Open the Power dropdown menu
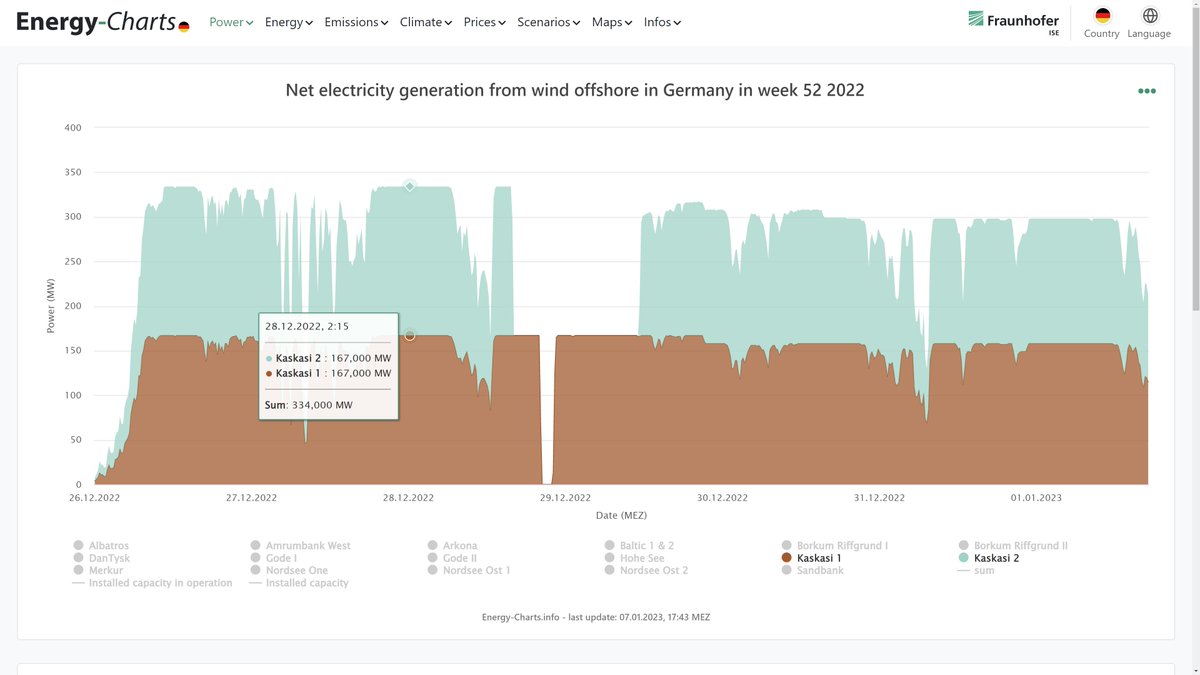This screenshot has width=1200, height=675. click(230, 20)
